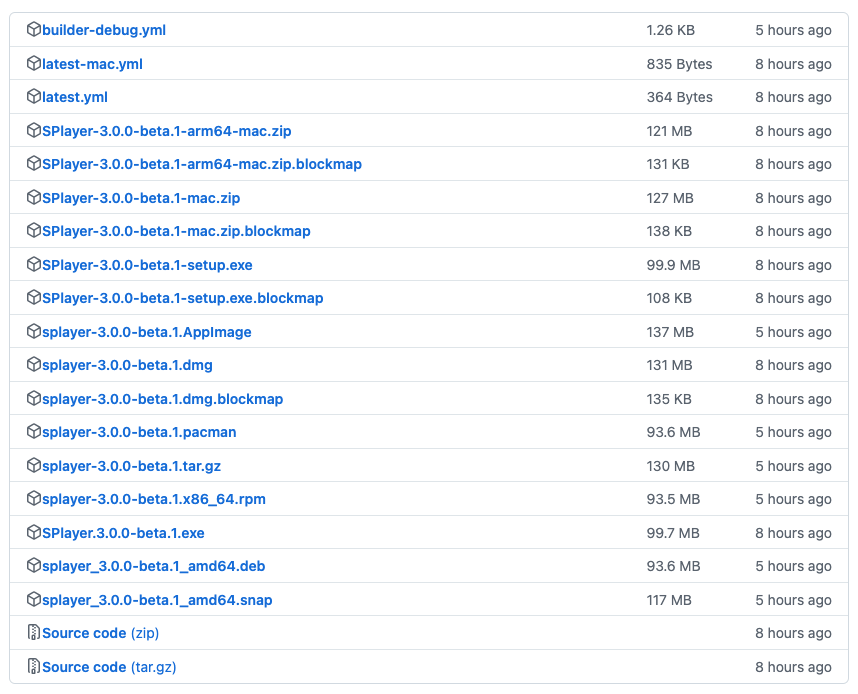Click the 117 MB size of the snap
858x694 pixels.
coord(669,600)
